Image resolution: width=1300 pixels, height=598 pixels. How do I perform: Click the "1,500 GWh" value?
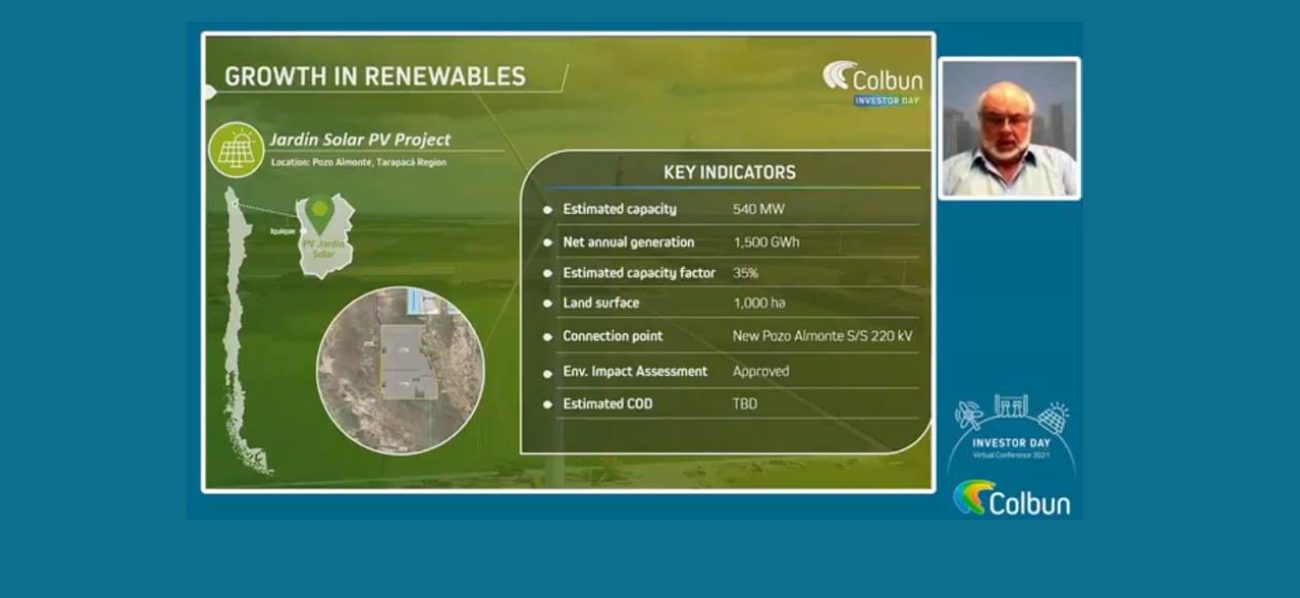(766, 242)
